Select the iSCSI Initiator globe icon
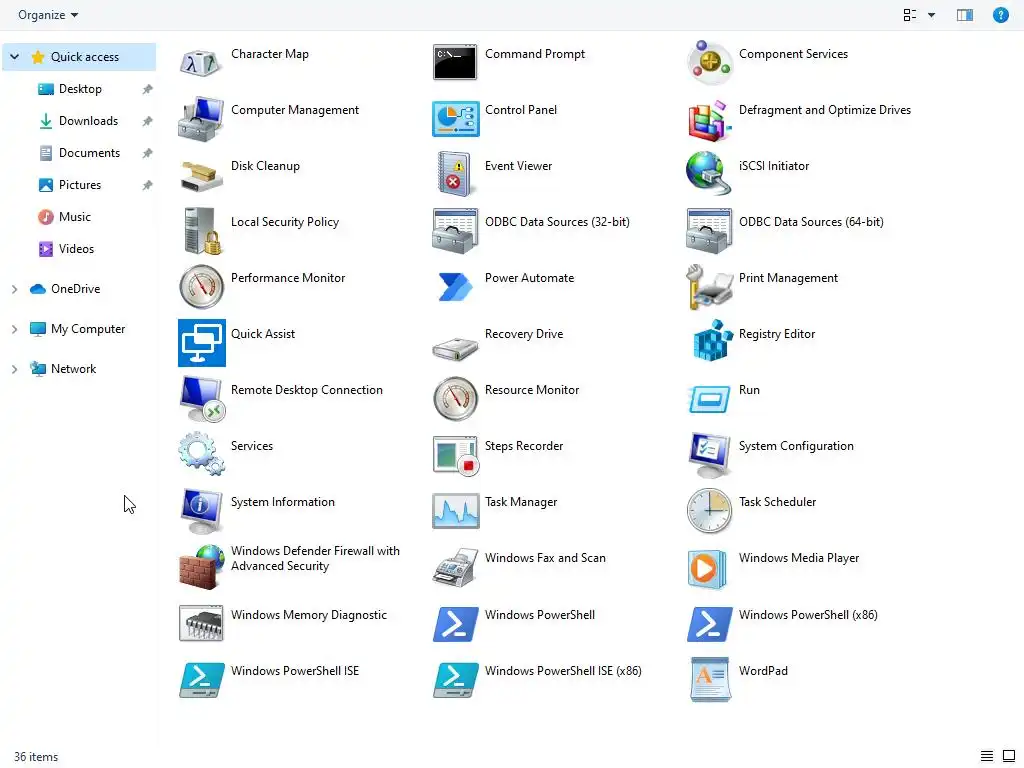1024x768 pixels. click(709, 174)
